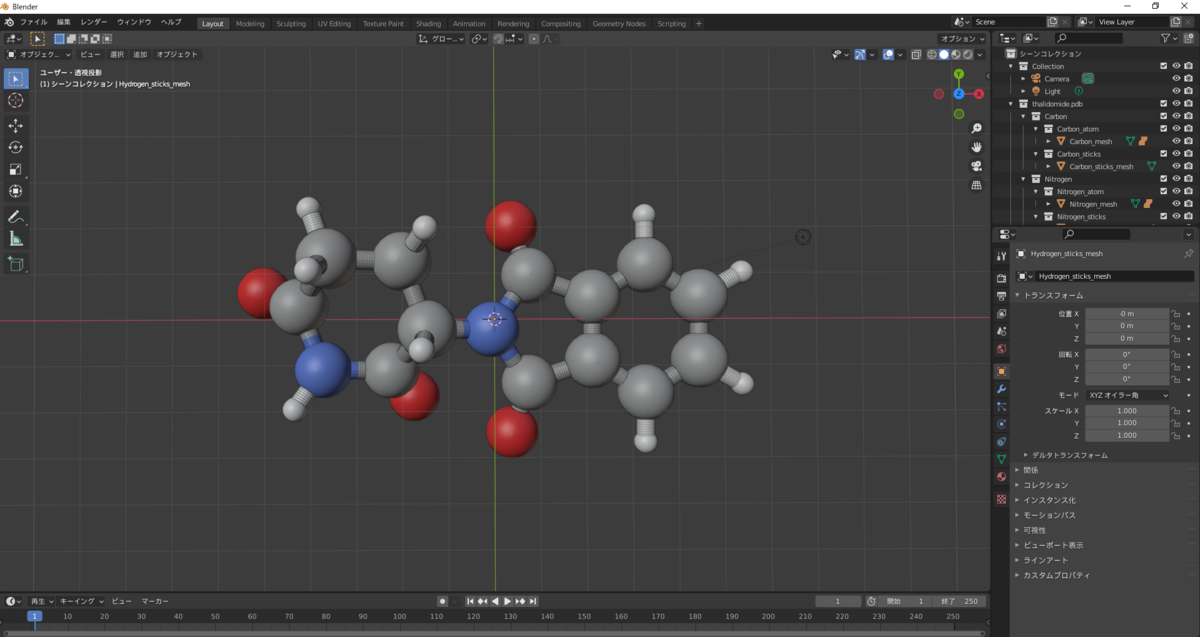This screenshot has height=637, width=1200.
Task: Open the マーカー timeline menu
Action: pos(154,601)
